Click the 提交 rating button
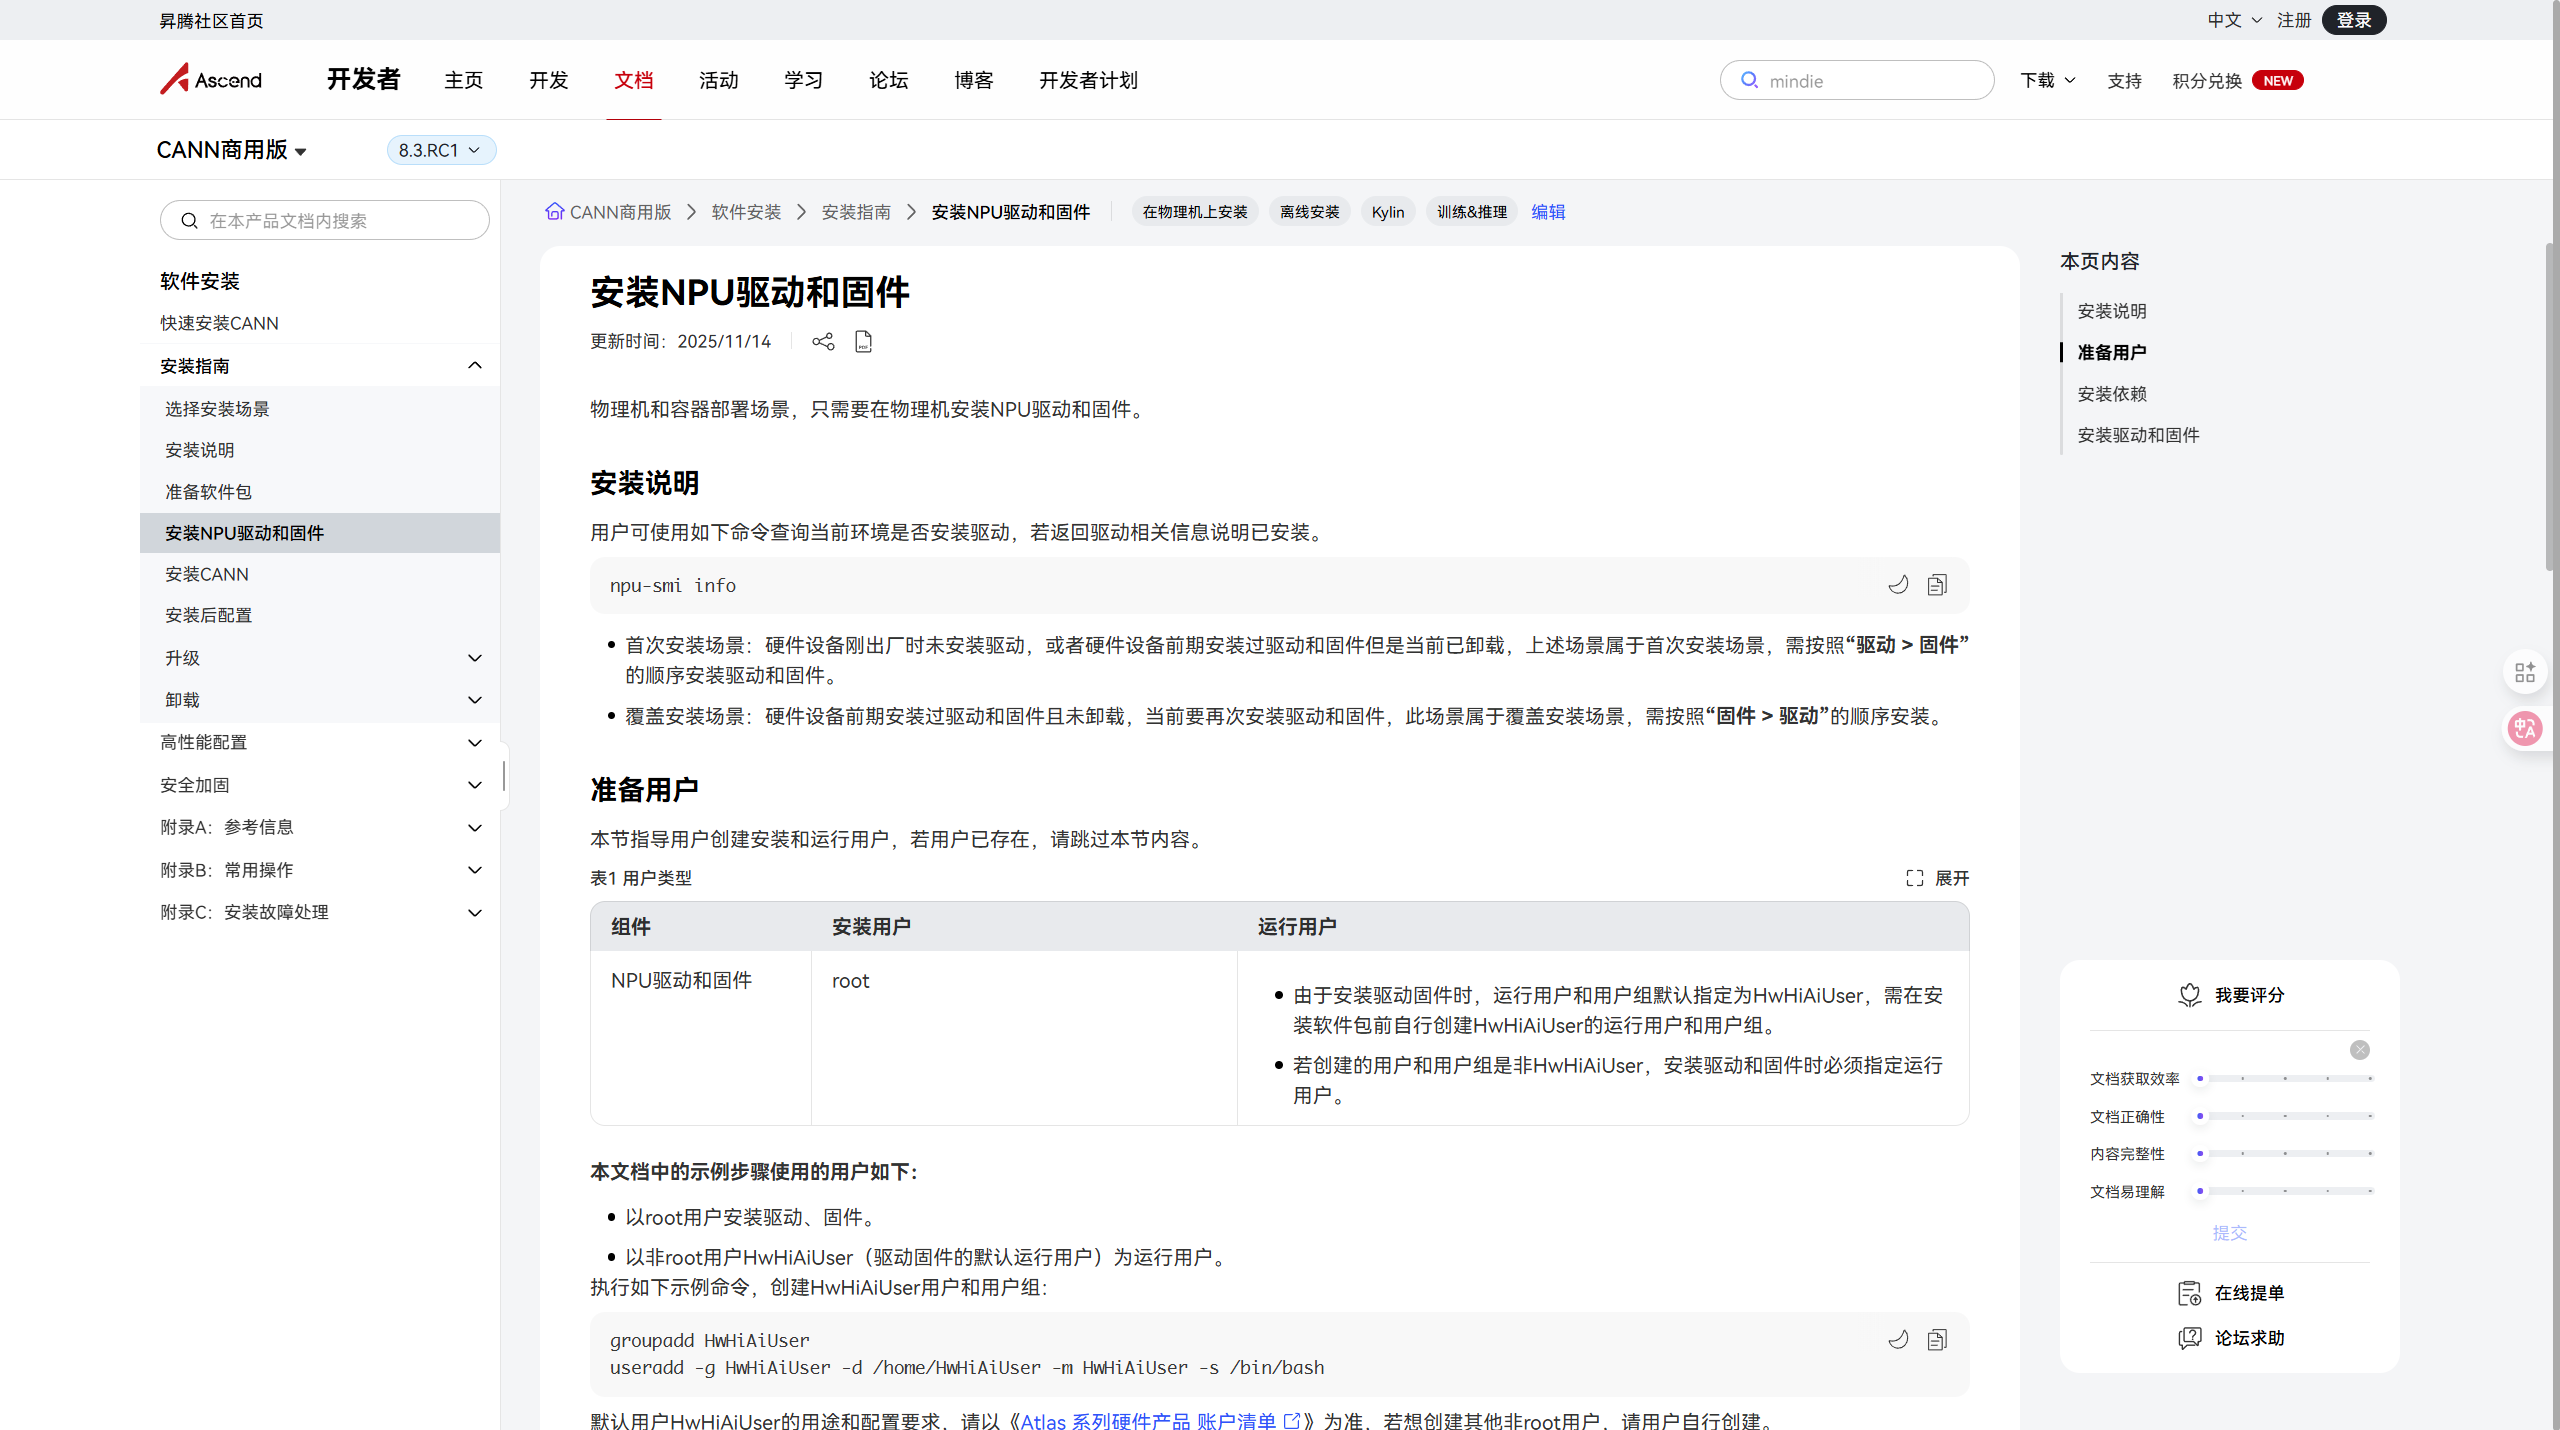Screen dimensions: 2560x1430 2230,1233
